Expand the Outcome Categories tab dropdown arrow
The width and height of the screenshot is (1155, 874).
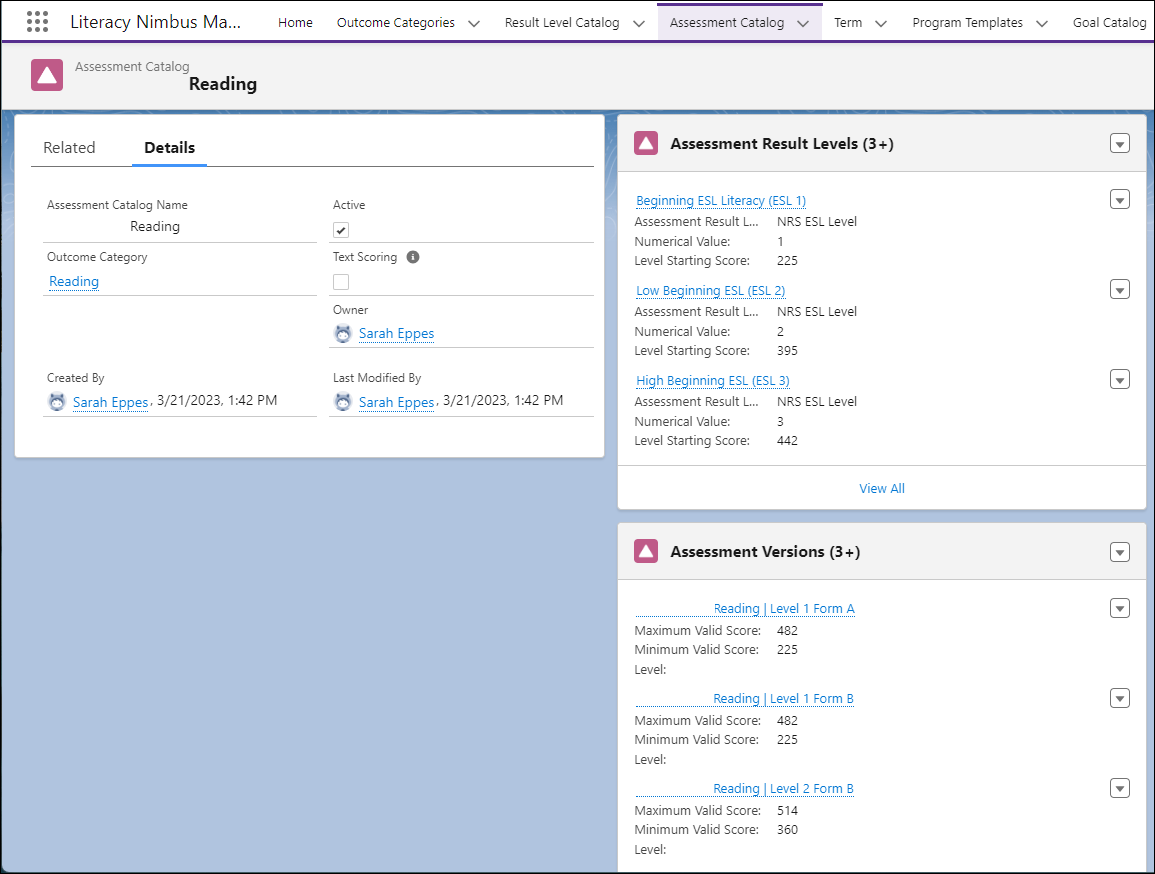[474, 23]
